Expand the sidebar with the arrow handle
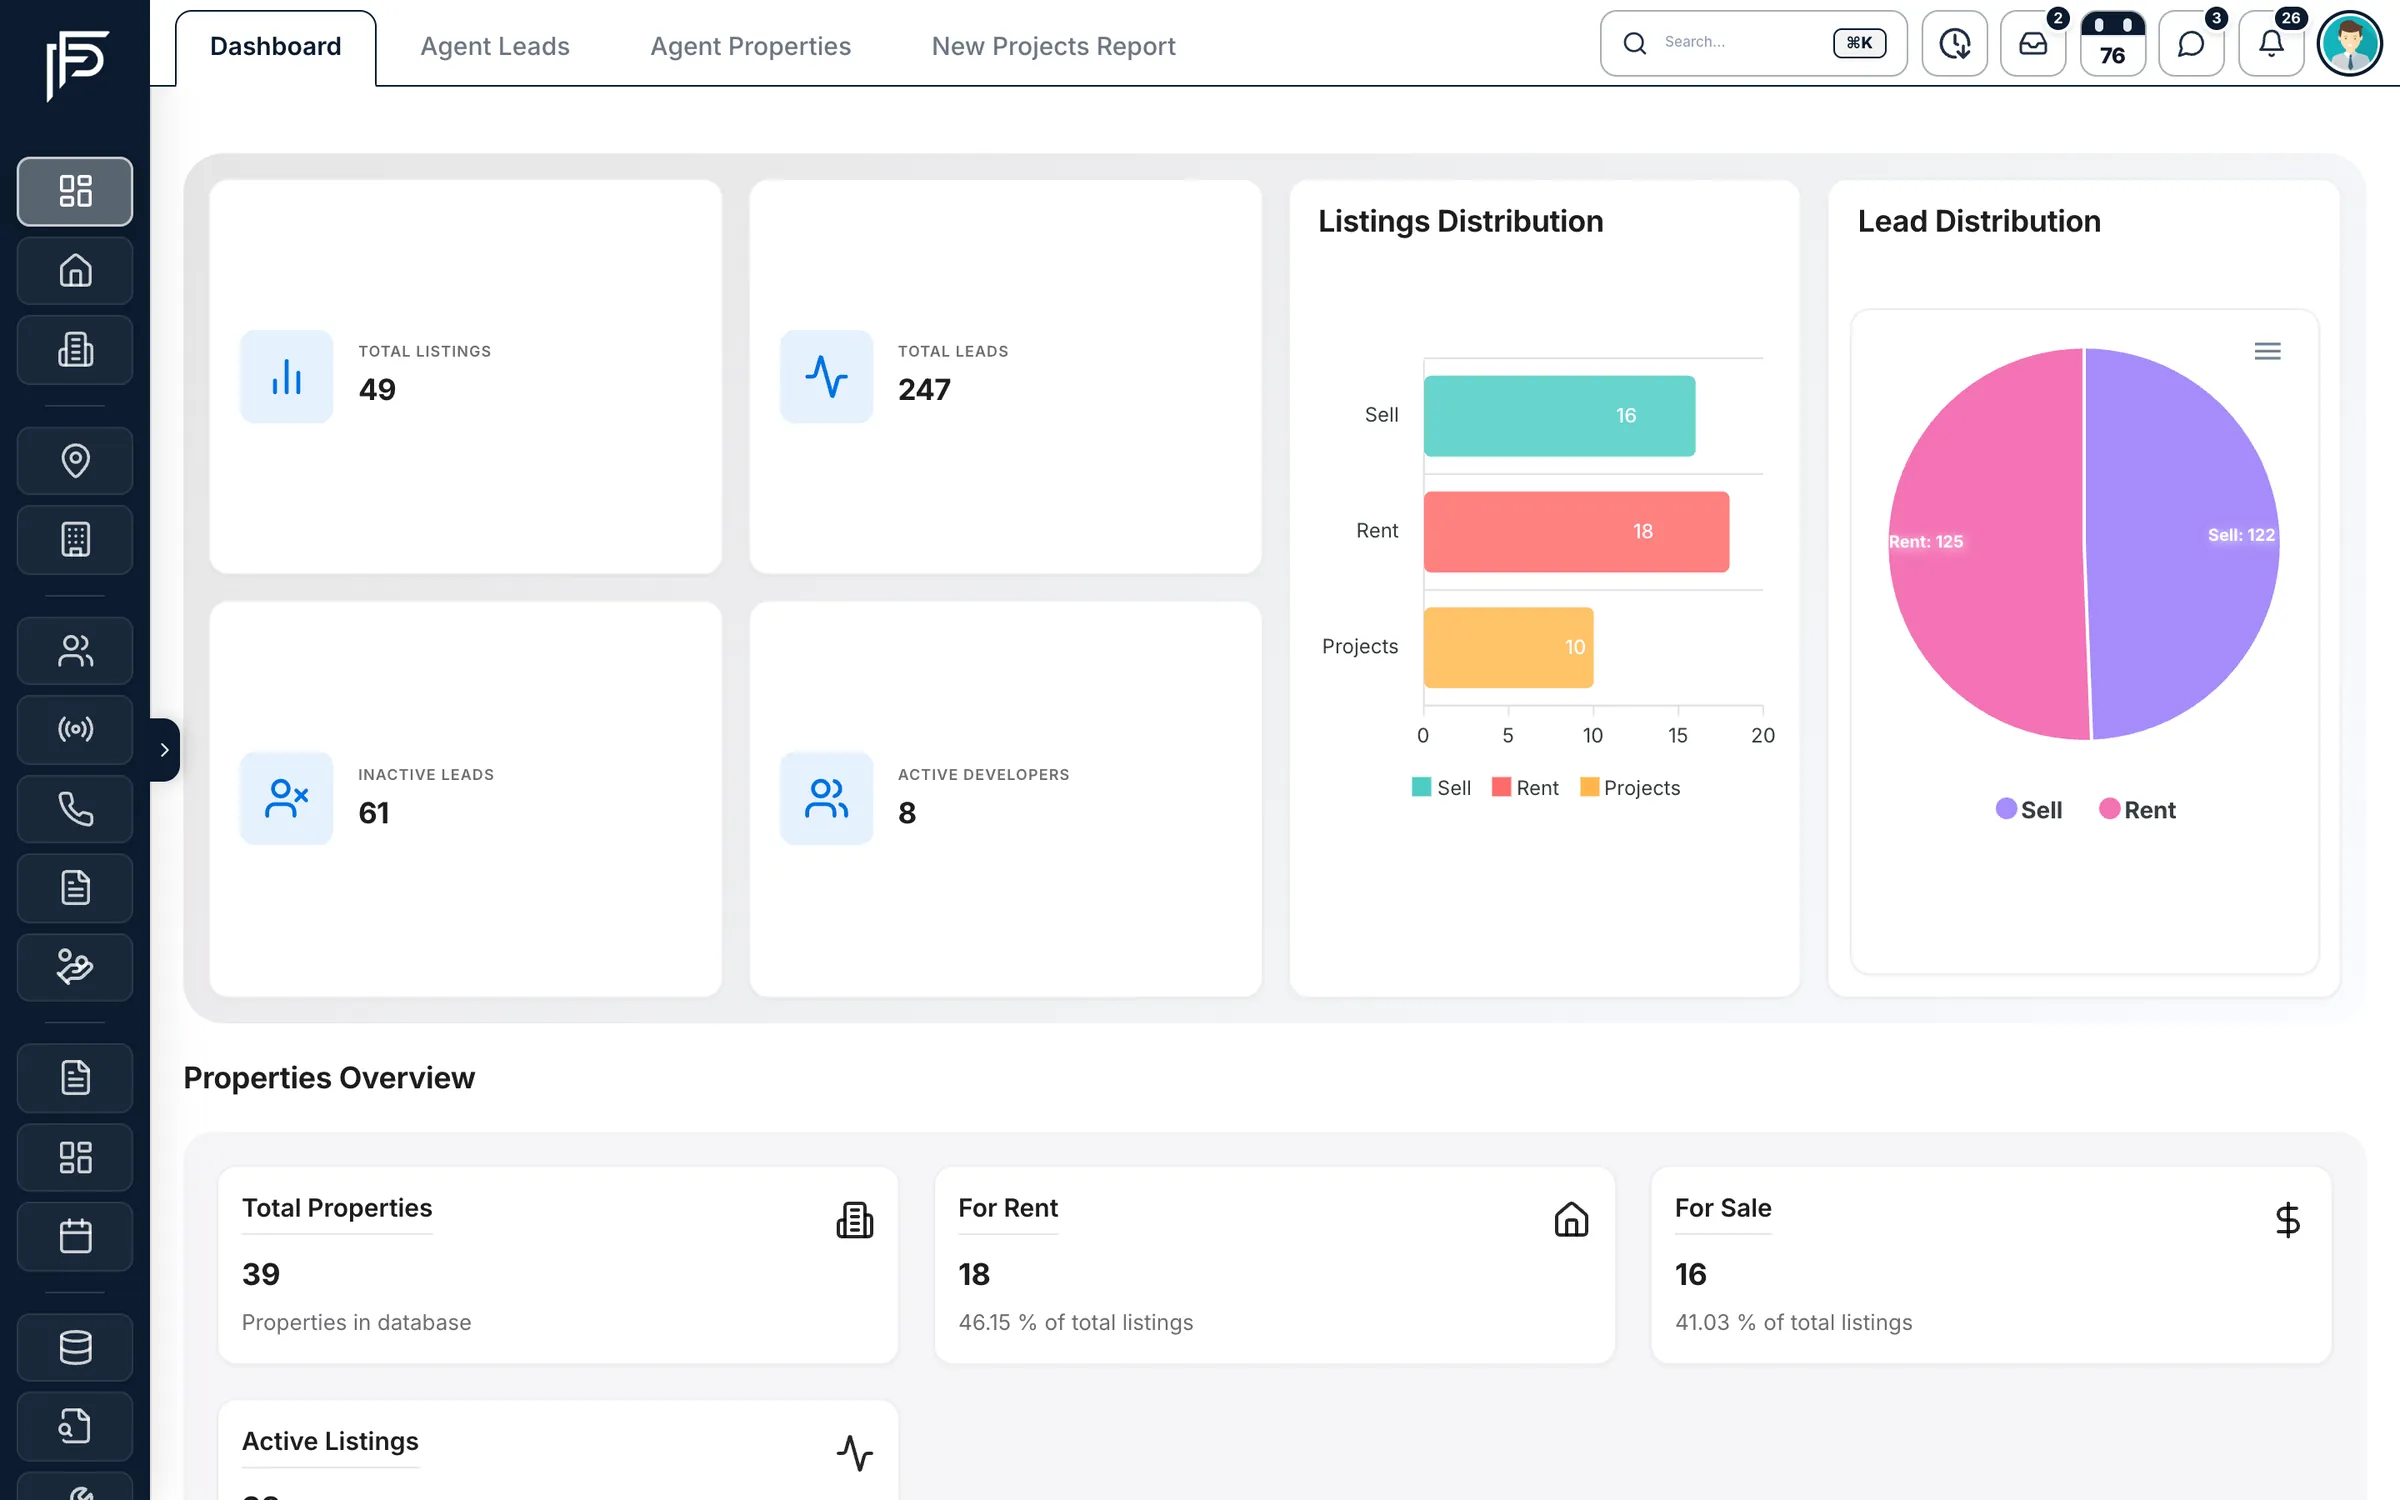 tap(165, 749)
